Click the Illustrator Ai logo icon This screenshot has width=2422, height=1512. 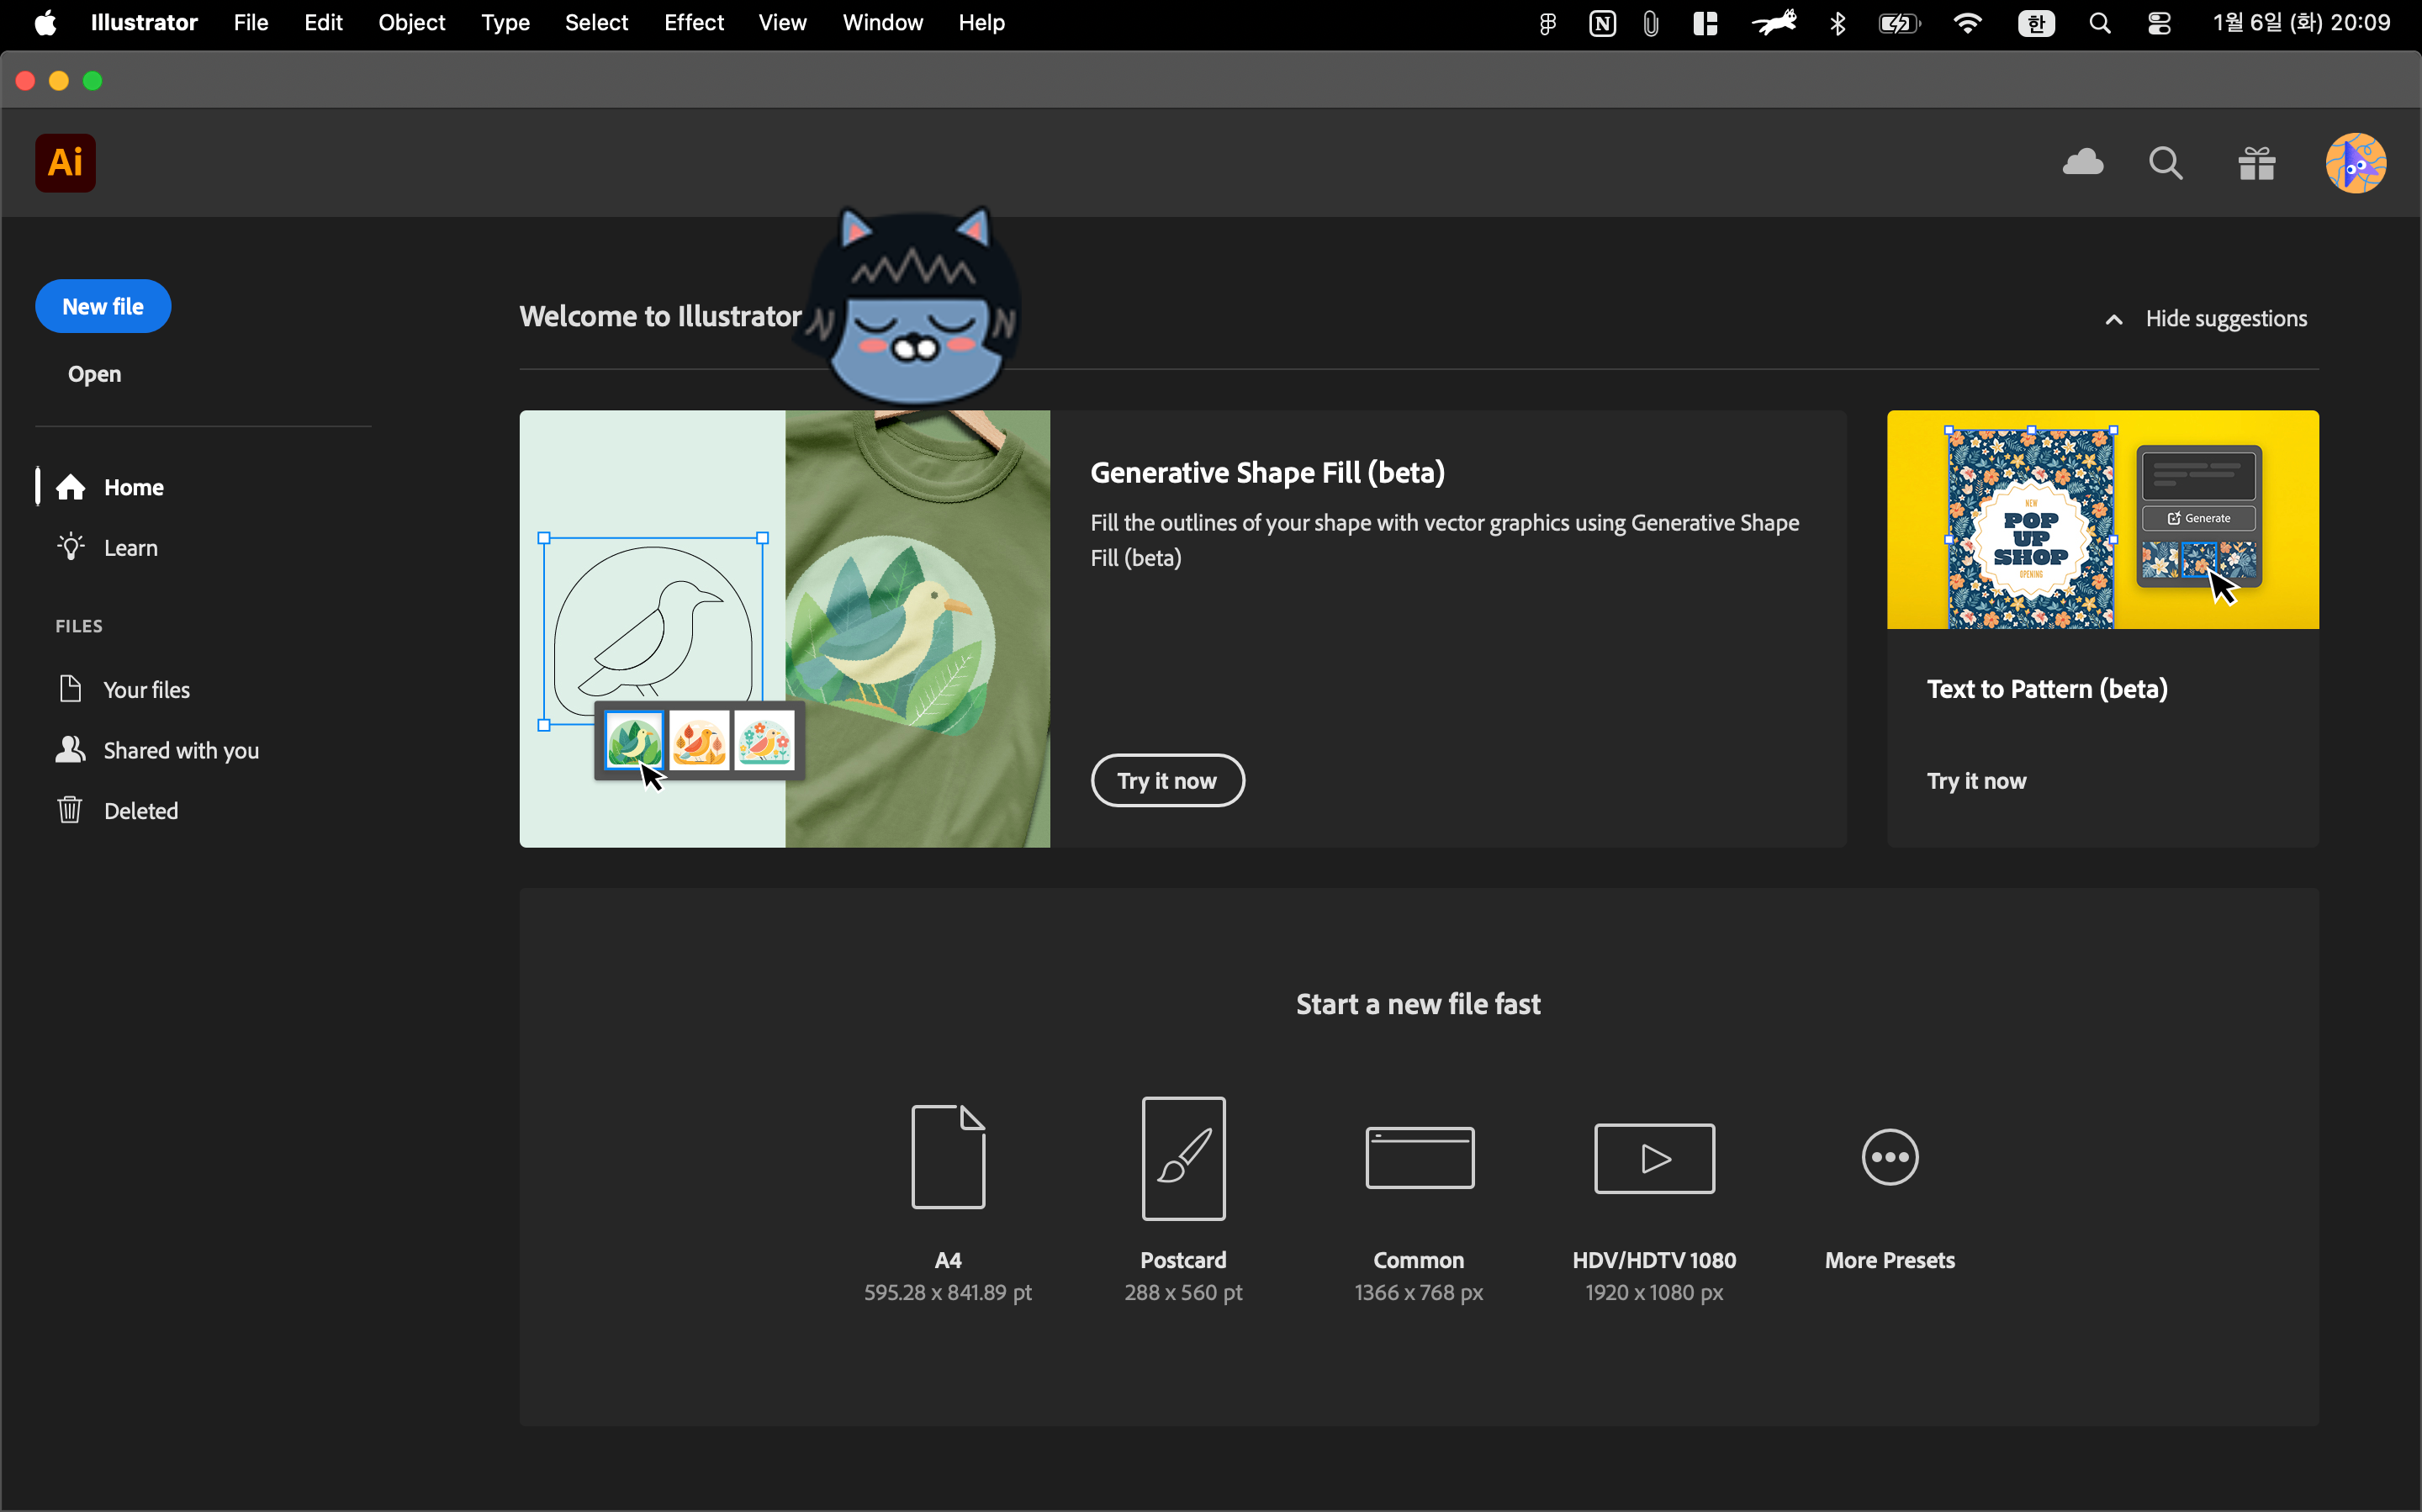tap(65, 162)
